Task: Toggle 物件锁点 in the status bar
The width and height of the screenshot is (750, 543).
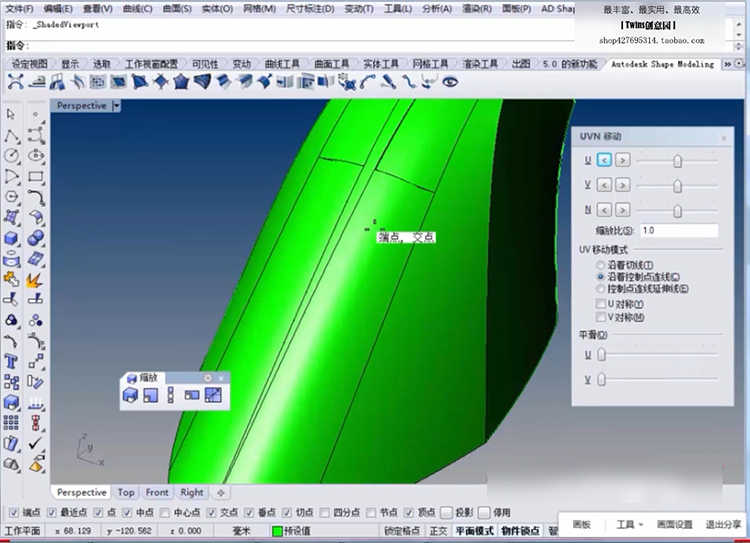Action: pyautogui.click(x=520, y=531)
